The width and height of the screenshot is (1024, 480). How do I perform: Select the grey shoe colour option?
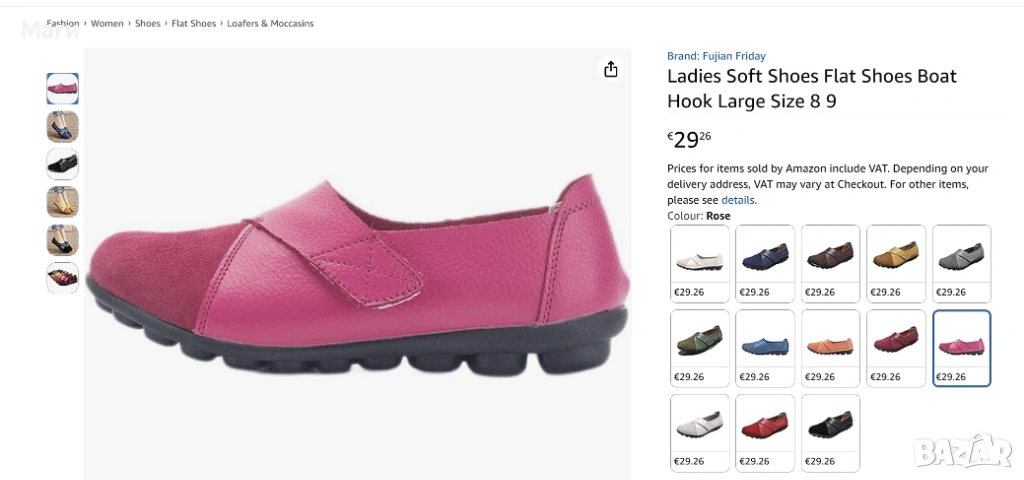pyautogui.click(x=961, y=263)
